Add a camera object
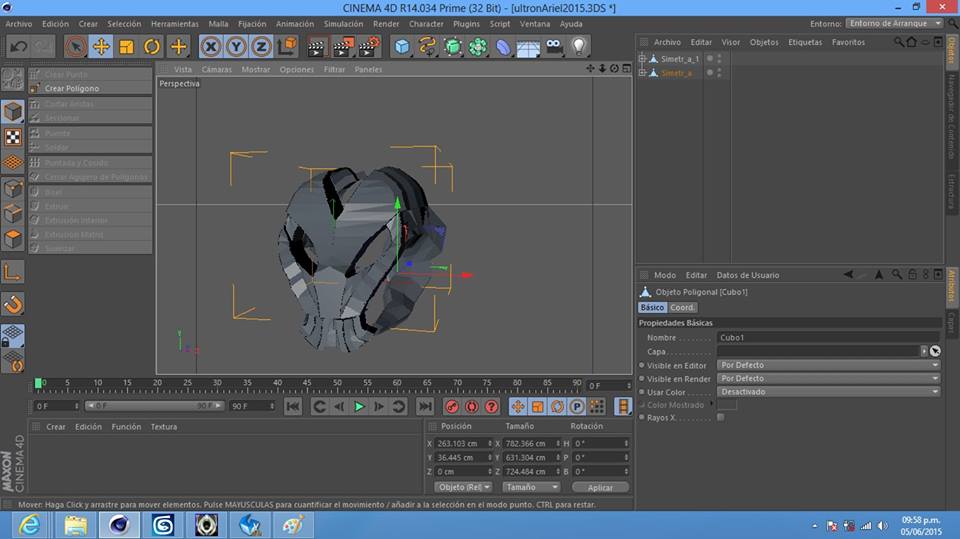 click(x=553, y=47)
